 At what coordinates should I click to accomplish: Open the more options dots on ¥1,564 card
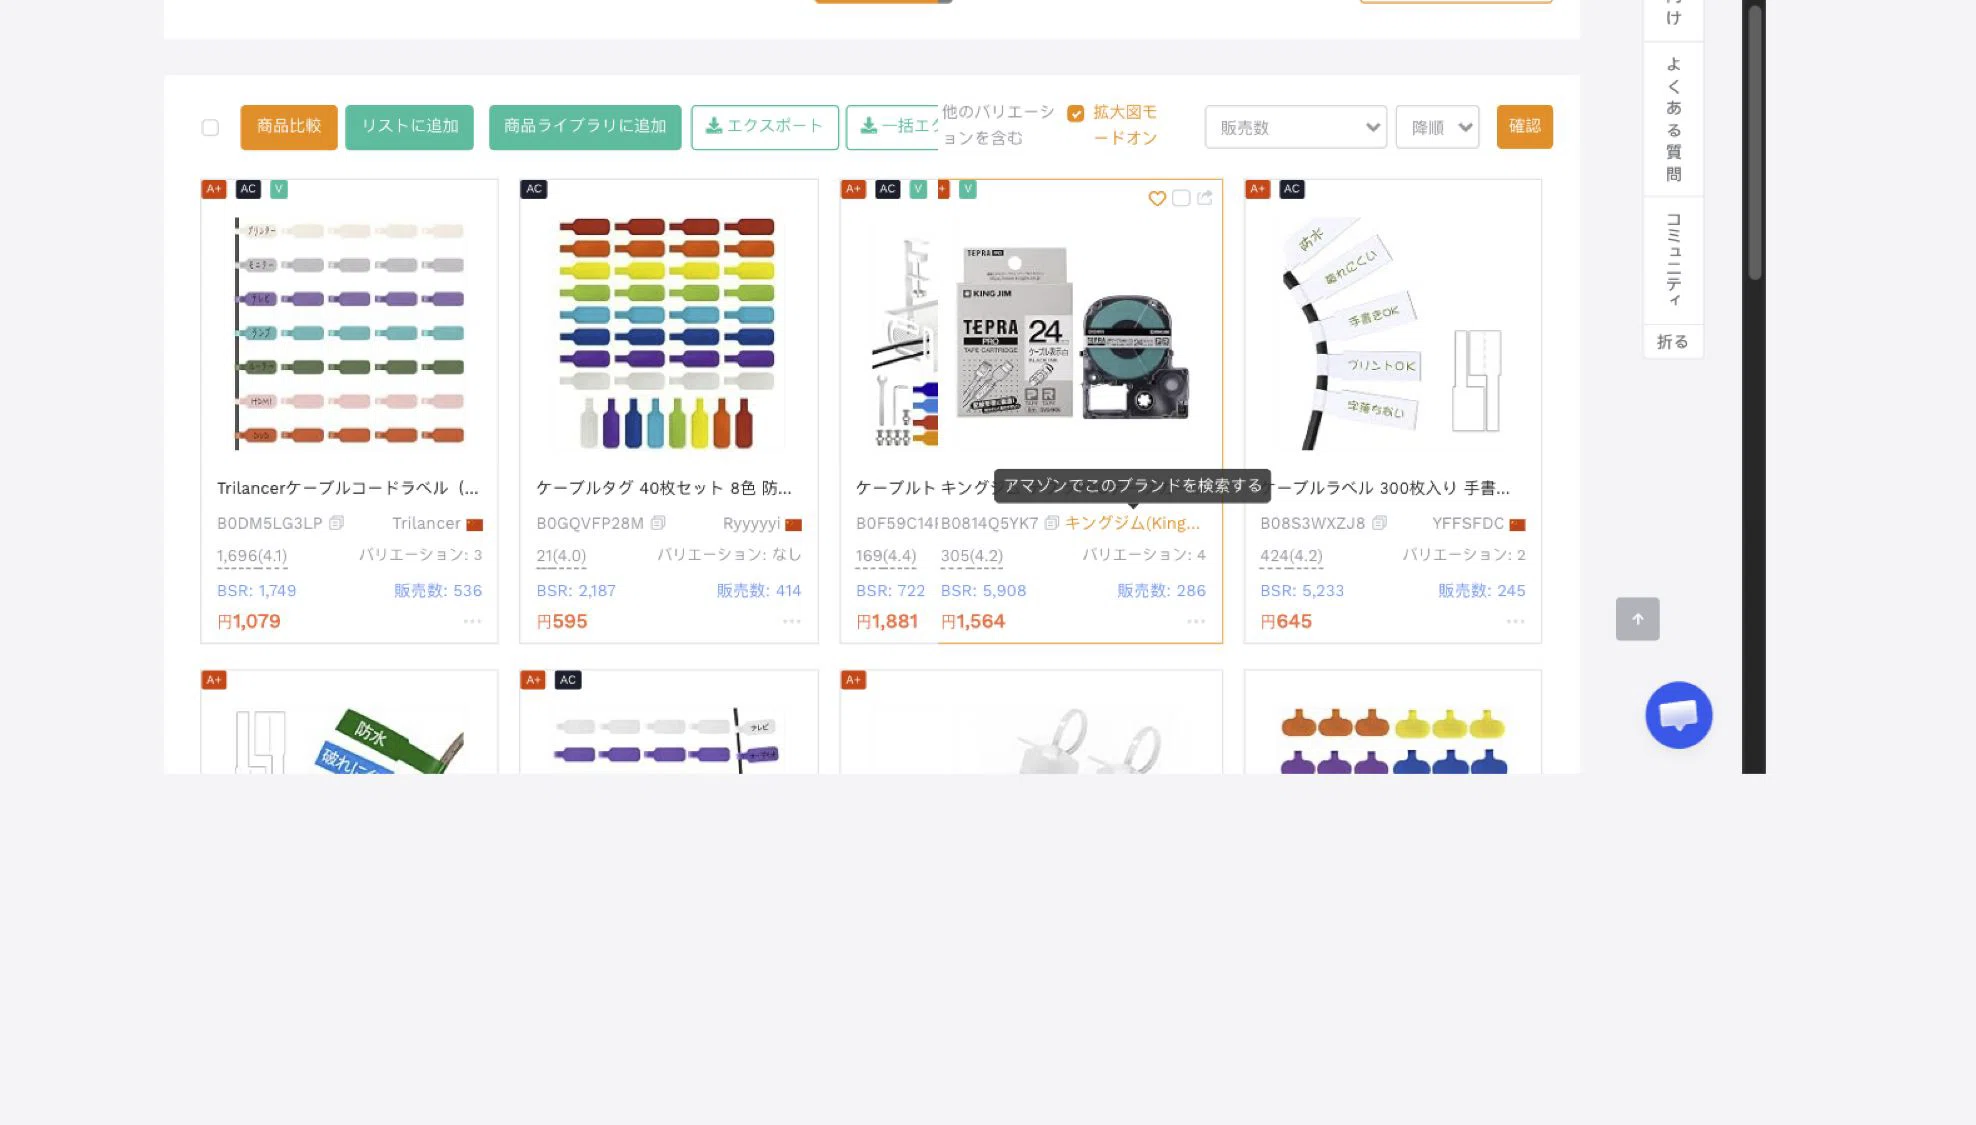pyautogui.click(x=1196, y=621)
